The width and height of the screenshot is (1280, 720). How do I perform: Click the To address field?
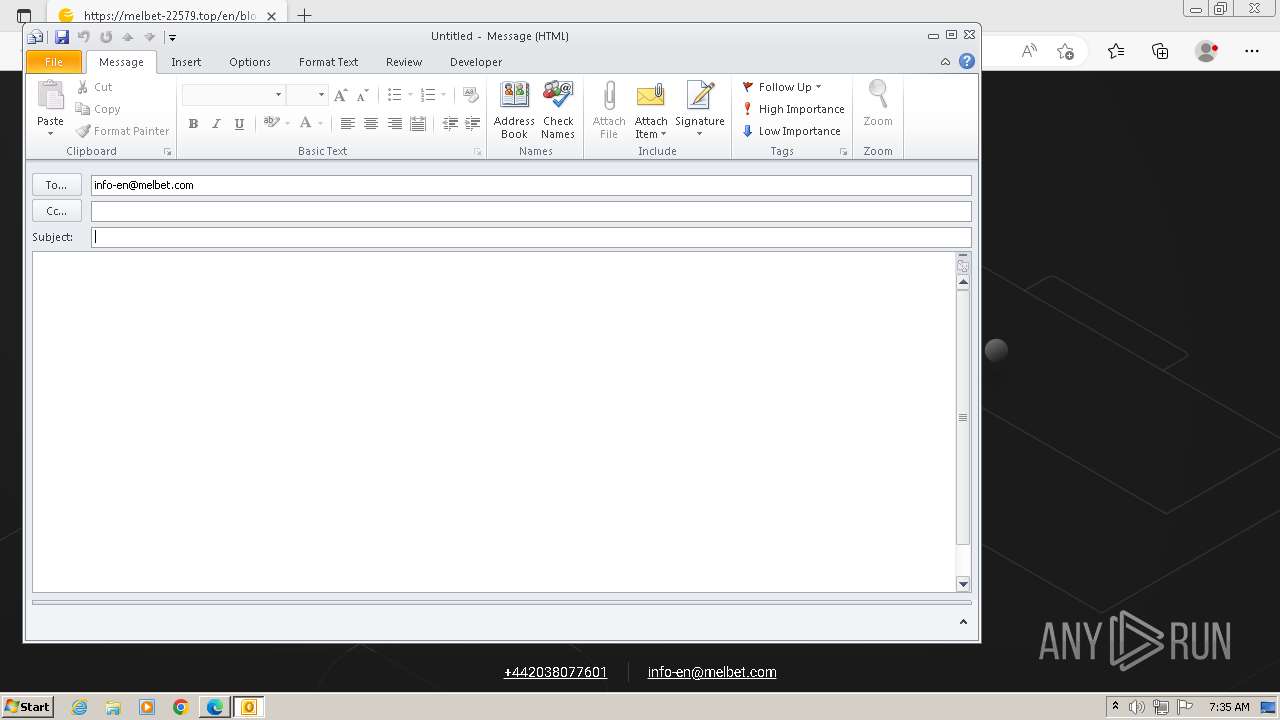point(531,185)
